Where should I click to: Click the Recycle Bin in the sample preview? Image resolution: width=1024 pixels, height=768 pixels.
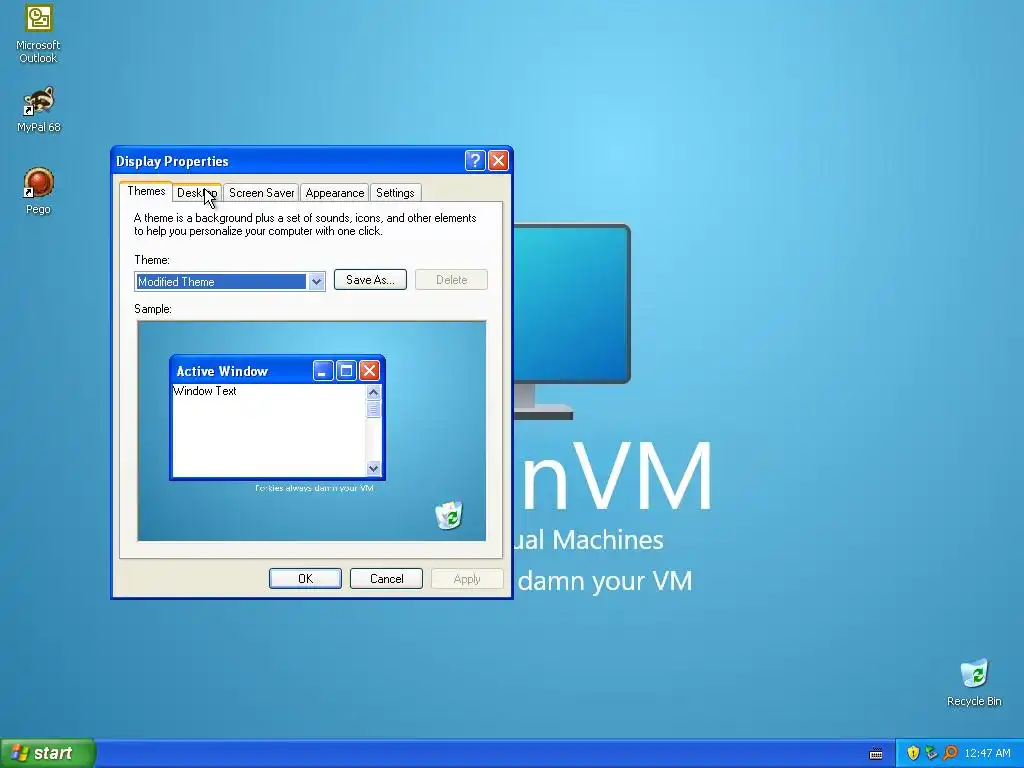pyautogui.click(x=449, y=515)
